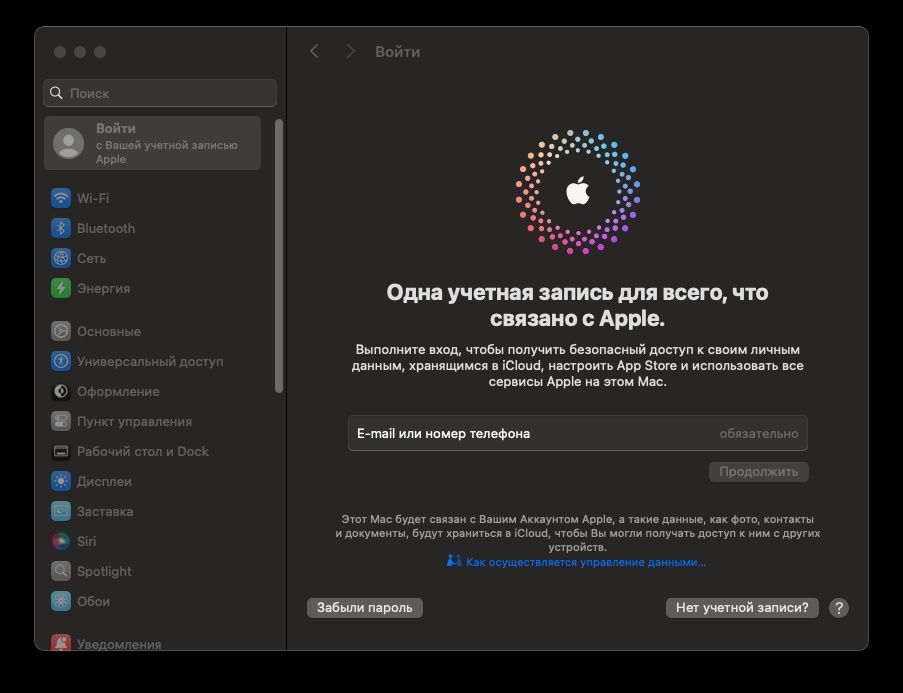Click the search magnifier icon

tap(56, 93)
